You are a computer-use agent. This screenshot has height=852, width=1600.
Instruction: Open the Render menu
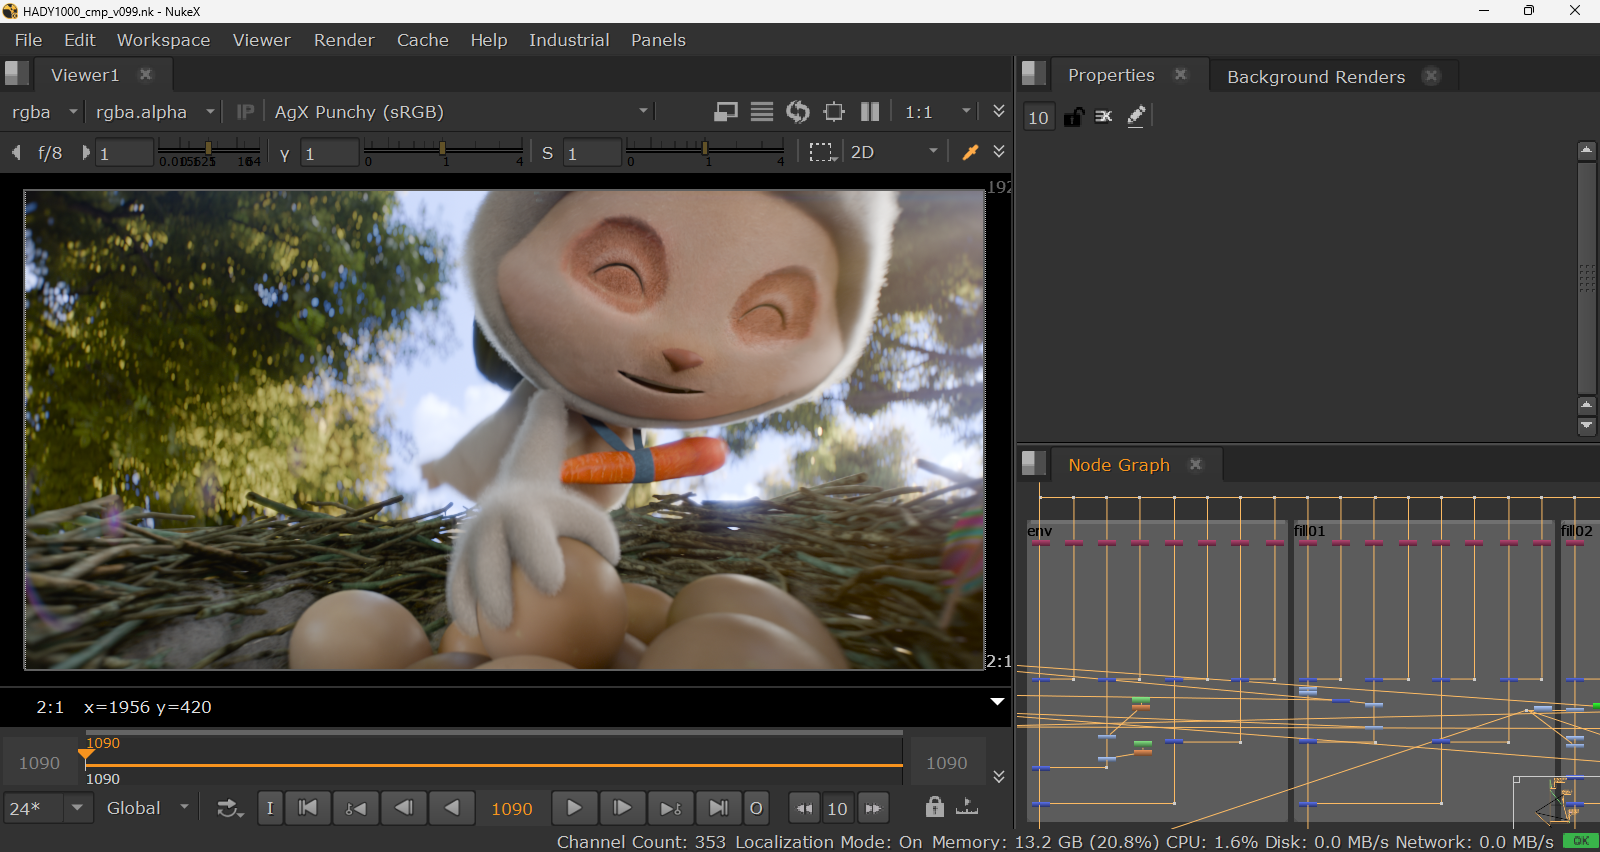[x=344, y=40]
